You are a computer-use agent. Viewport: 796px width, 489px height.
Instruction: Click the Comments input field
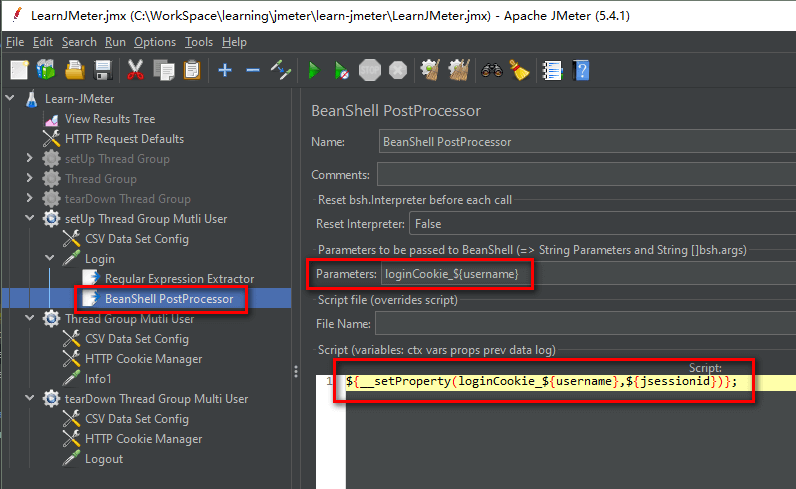coord(586,175)
